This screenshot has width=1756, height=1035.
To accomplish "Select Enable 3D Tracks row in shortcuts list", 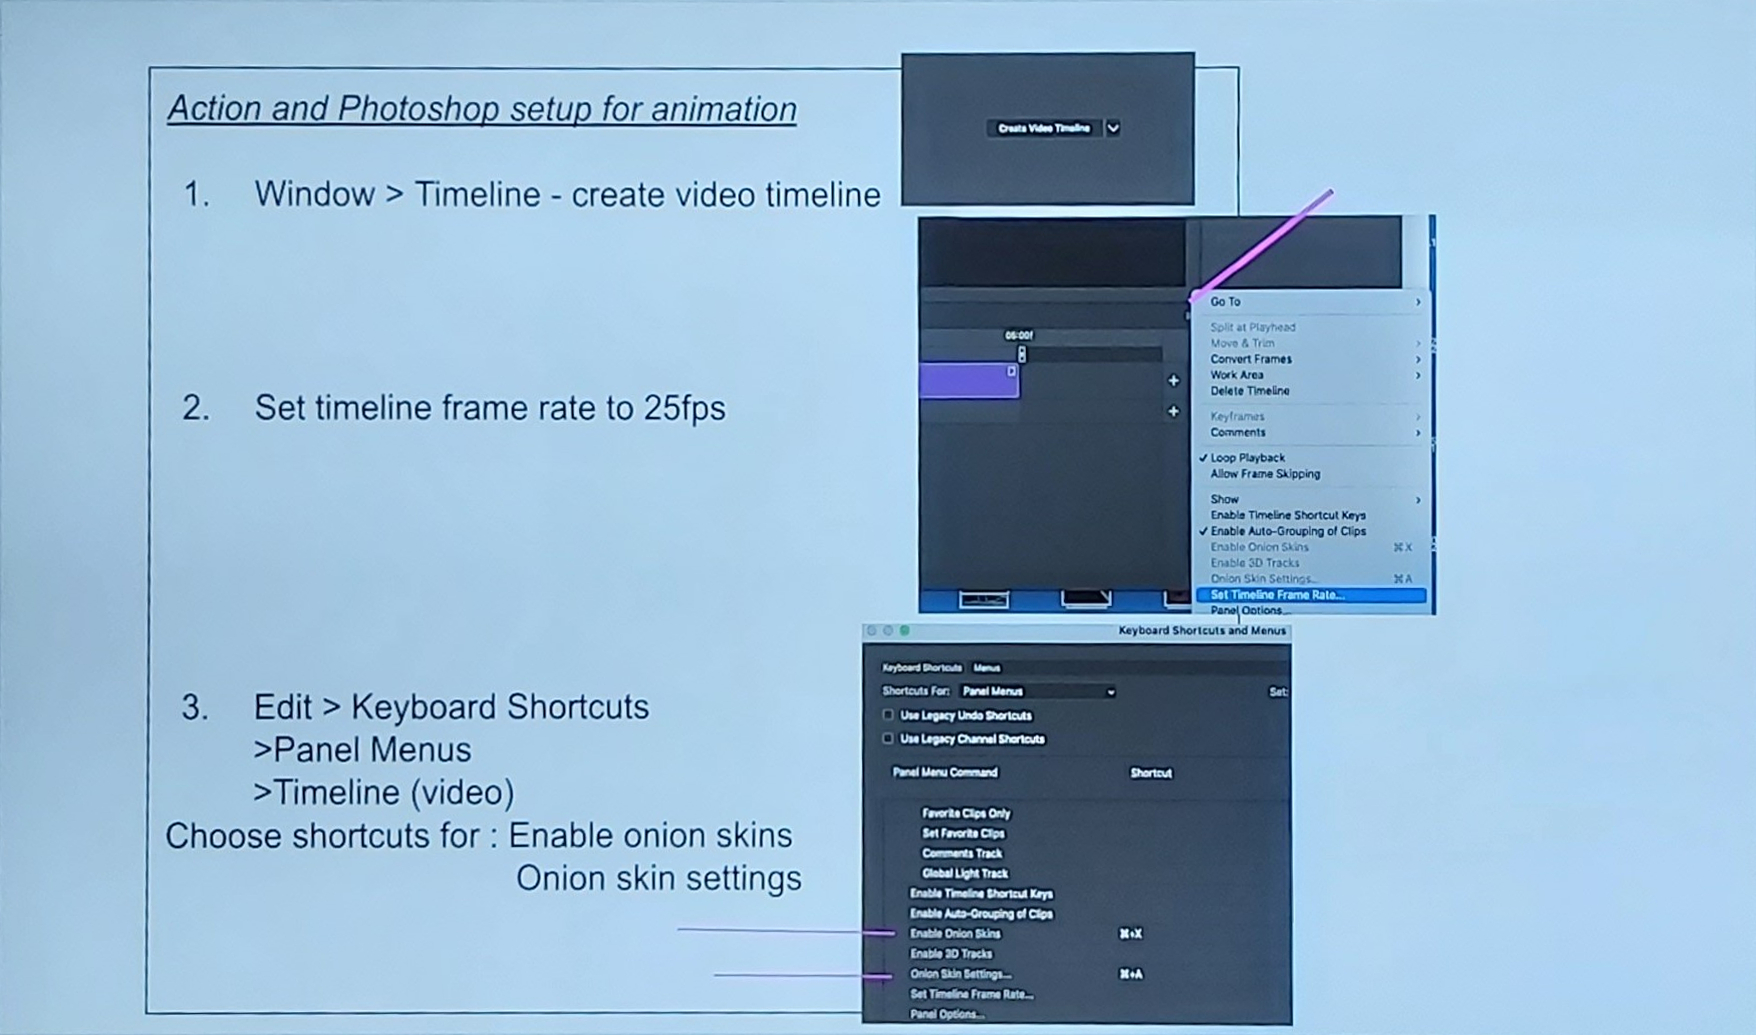I will click(x=951, y=954).
